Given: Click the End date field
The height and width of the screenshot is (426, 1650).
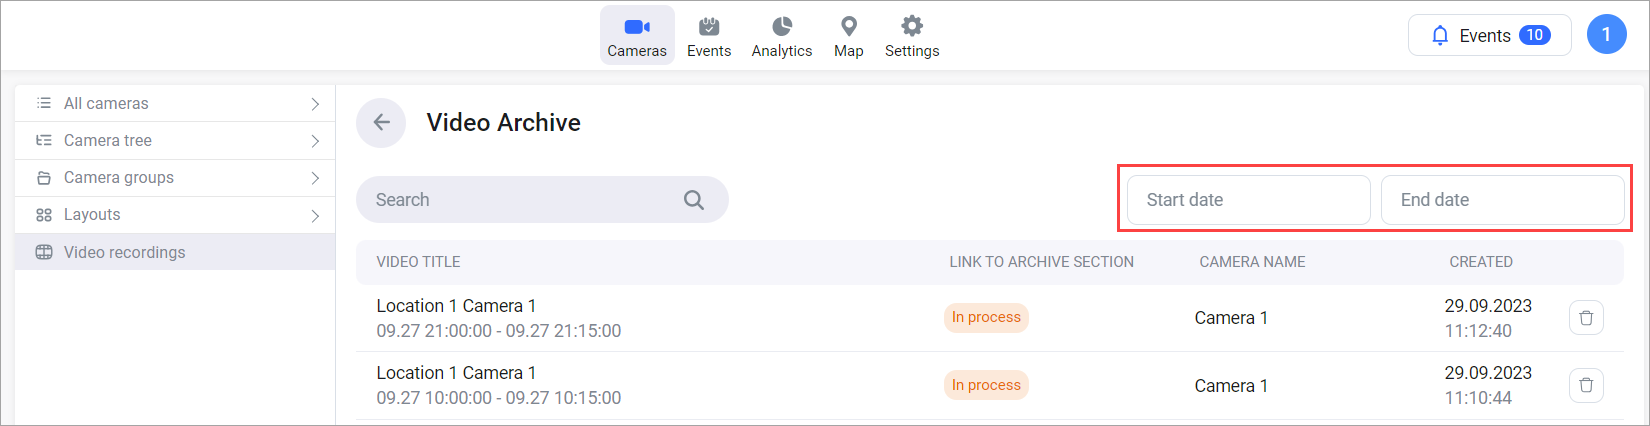Looking at the screenshot, I should [x=1502, y=200].
